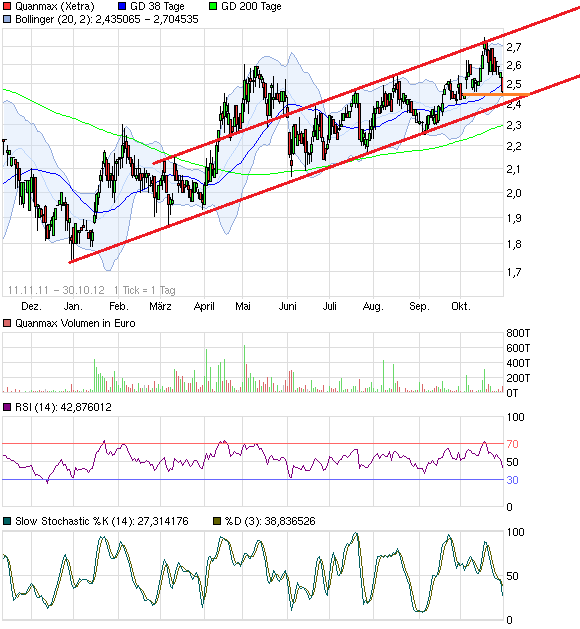Click the Bollinger value text 2,435065 – 2,704535
The width and height of the screenshot is (580, 629).
(147, 19)
